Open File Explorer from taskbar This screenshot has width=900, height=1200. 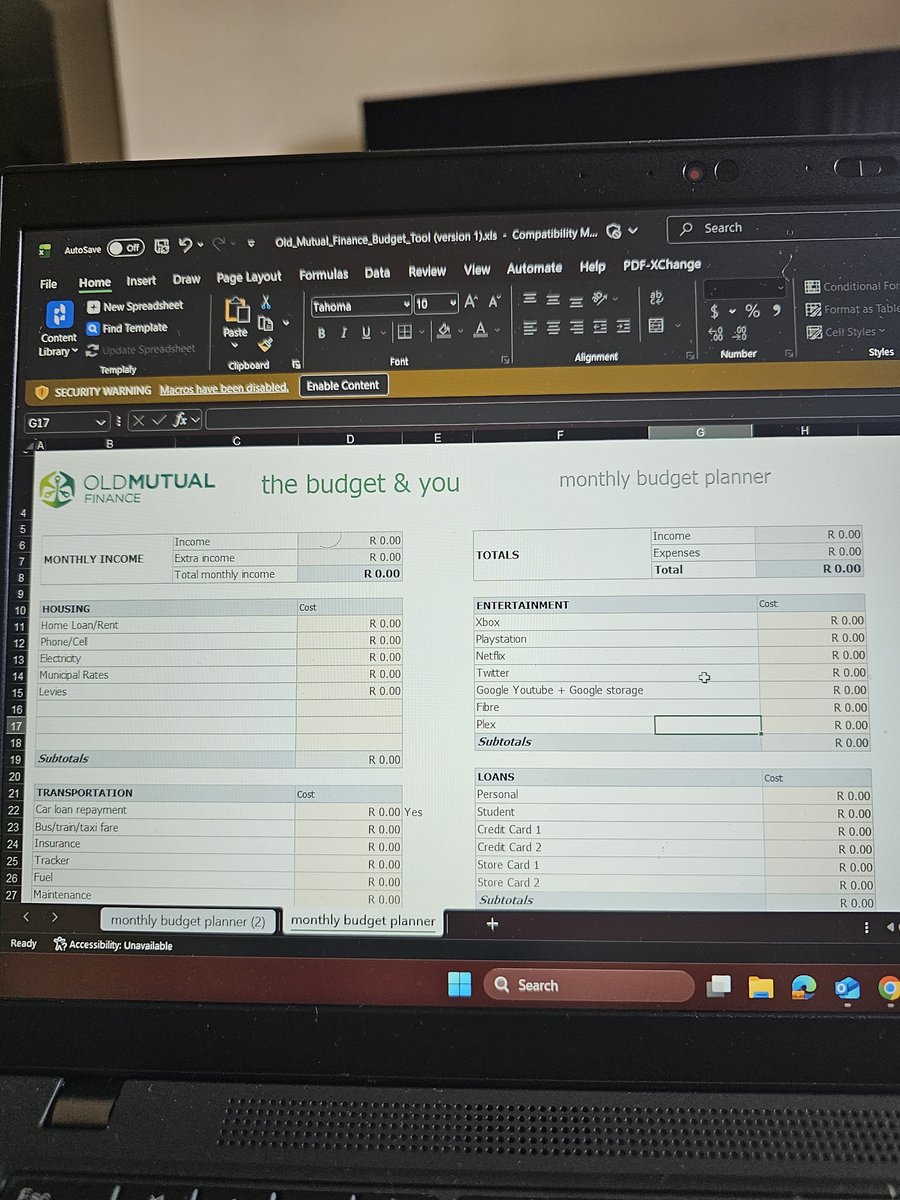tap(761, 987)
